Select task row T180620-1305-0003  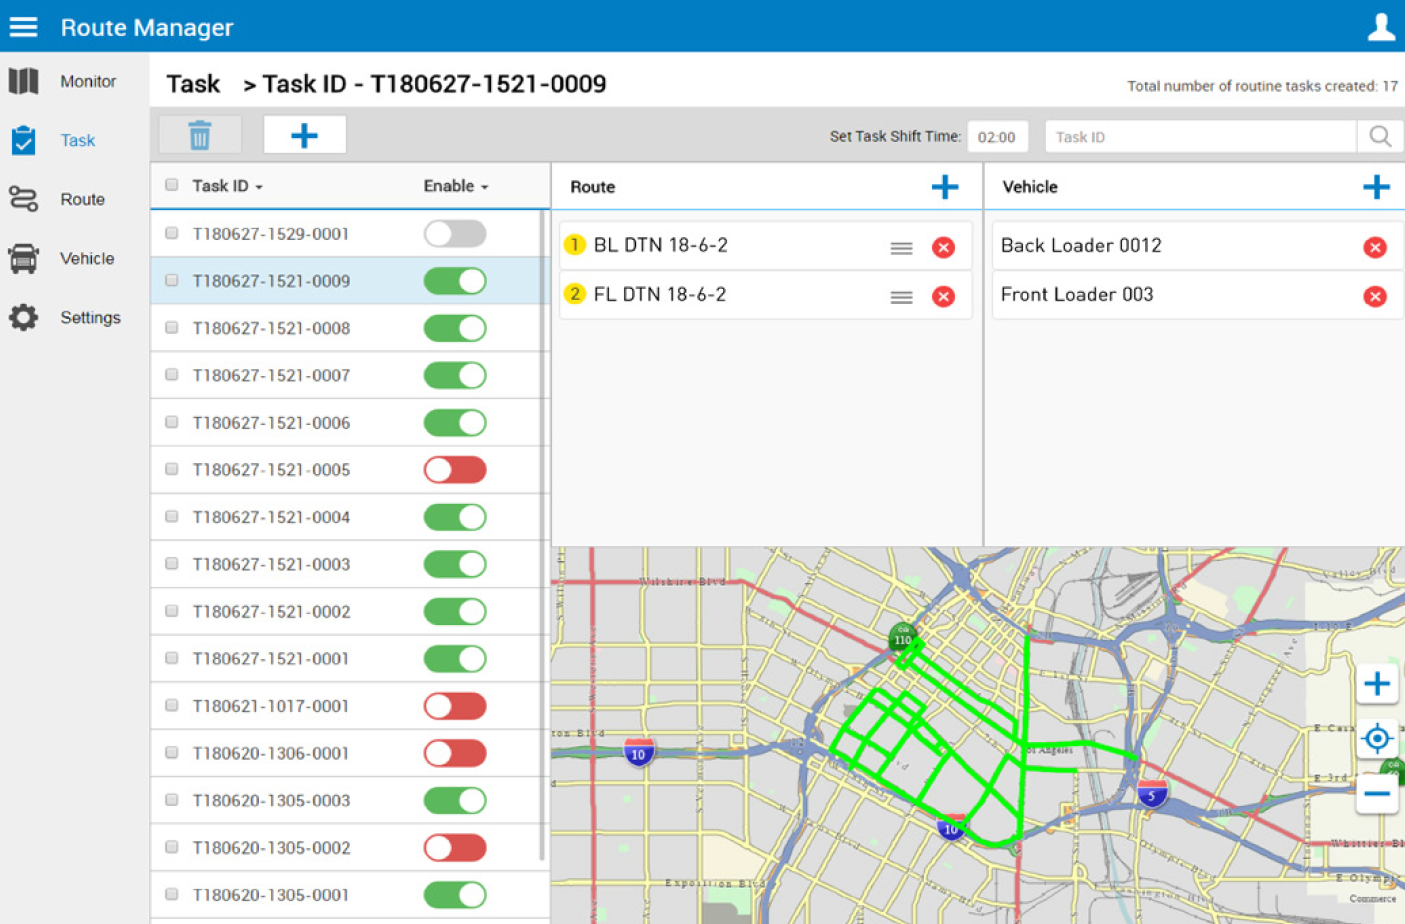click(x=271, y=801)
